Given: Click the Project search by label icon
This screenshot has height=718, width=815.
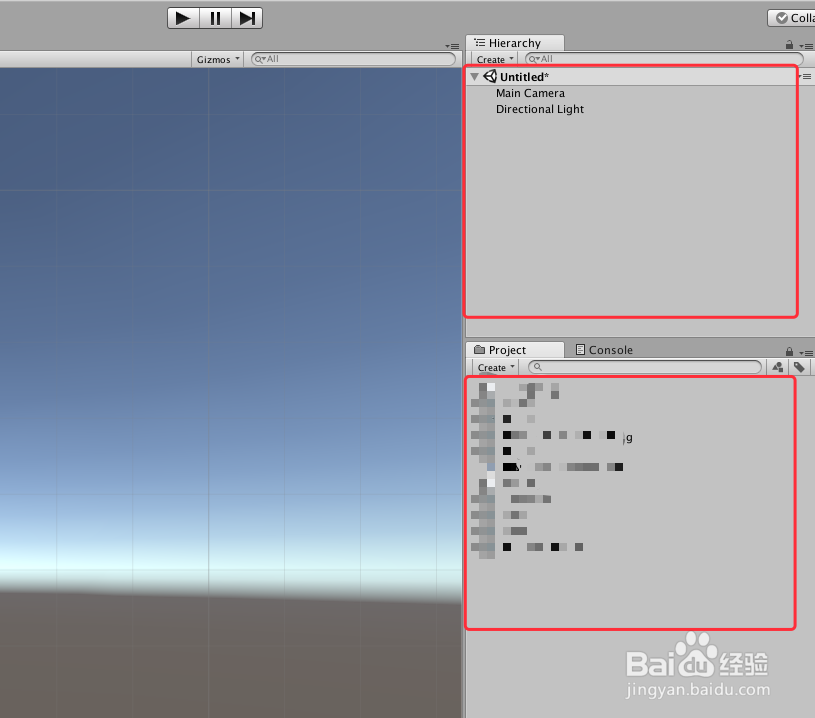Looking at the screenshot, I should click(x=799, y=367).
